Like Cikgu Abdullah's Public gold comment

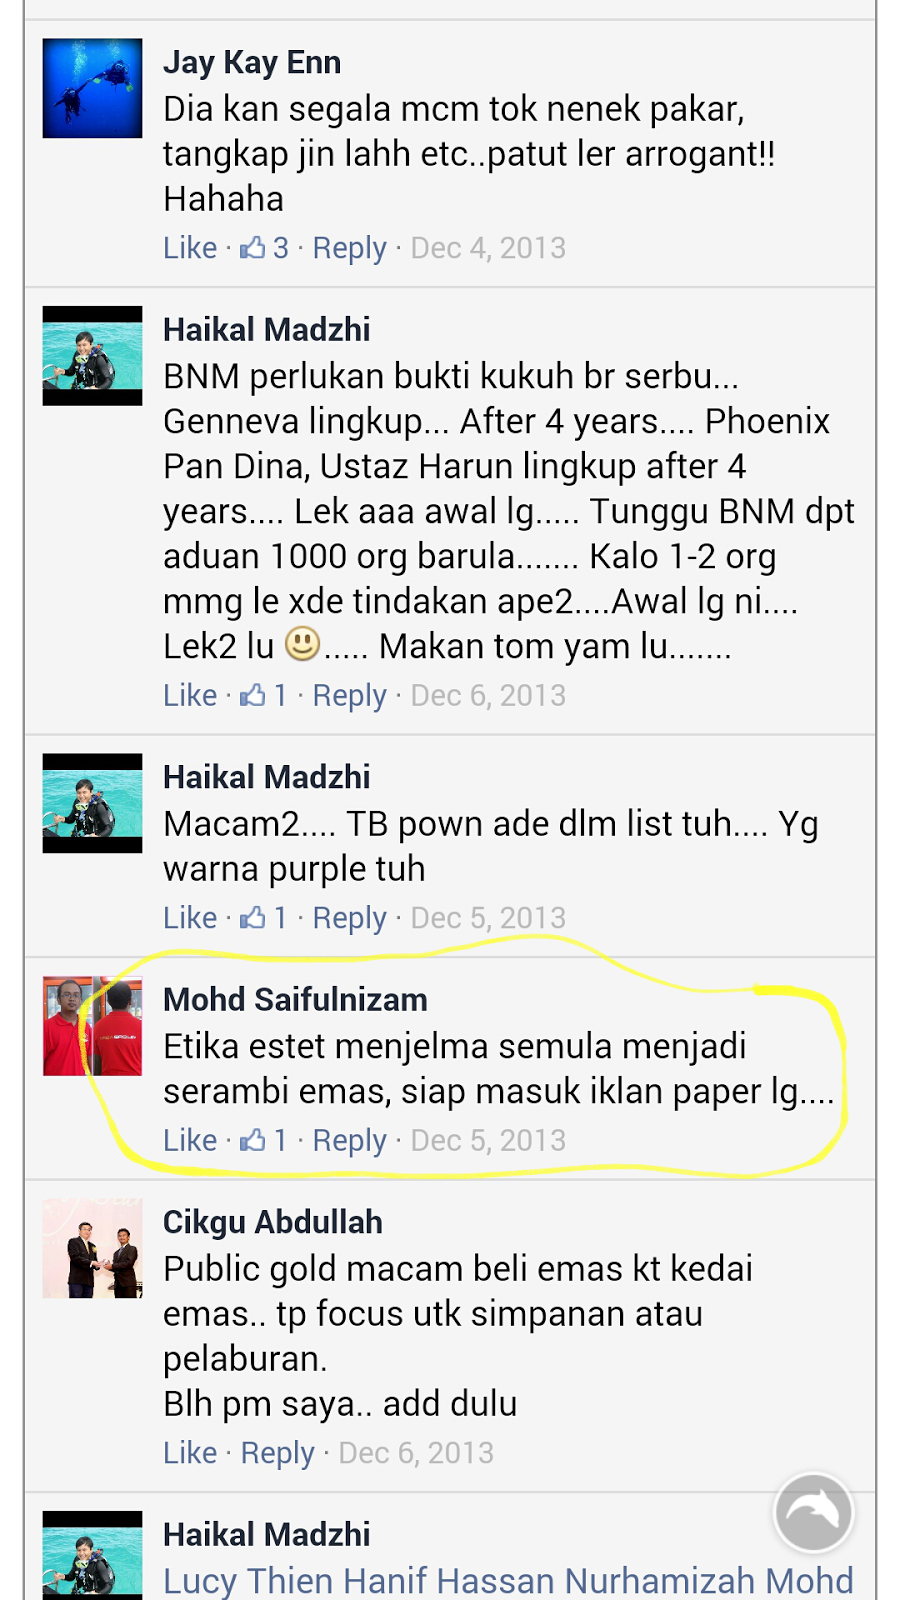pos(190,1452)
